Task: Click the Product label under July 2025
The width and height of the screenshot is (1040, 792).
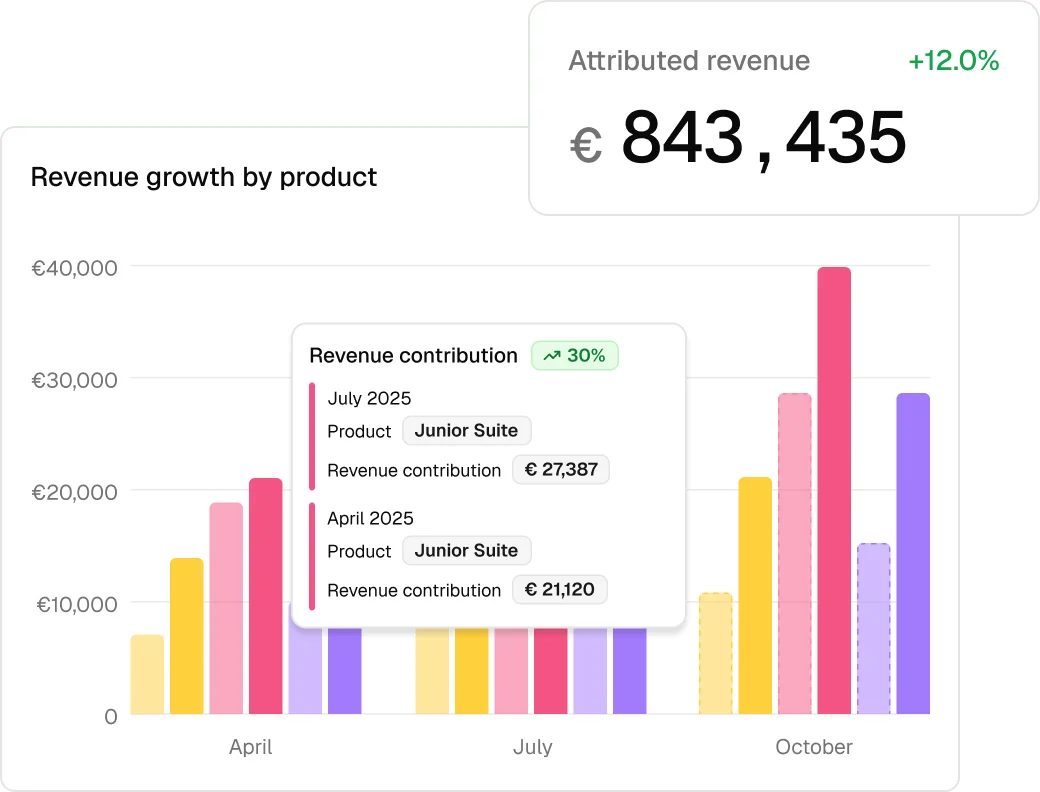Action: click(x=359, y=432)
